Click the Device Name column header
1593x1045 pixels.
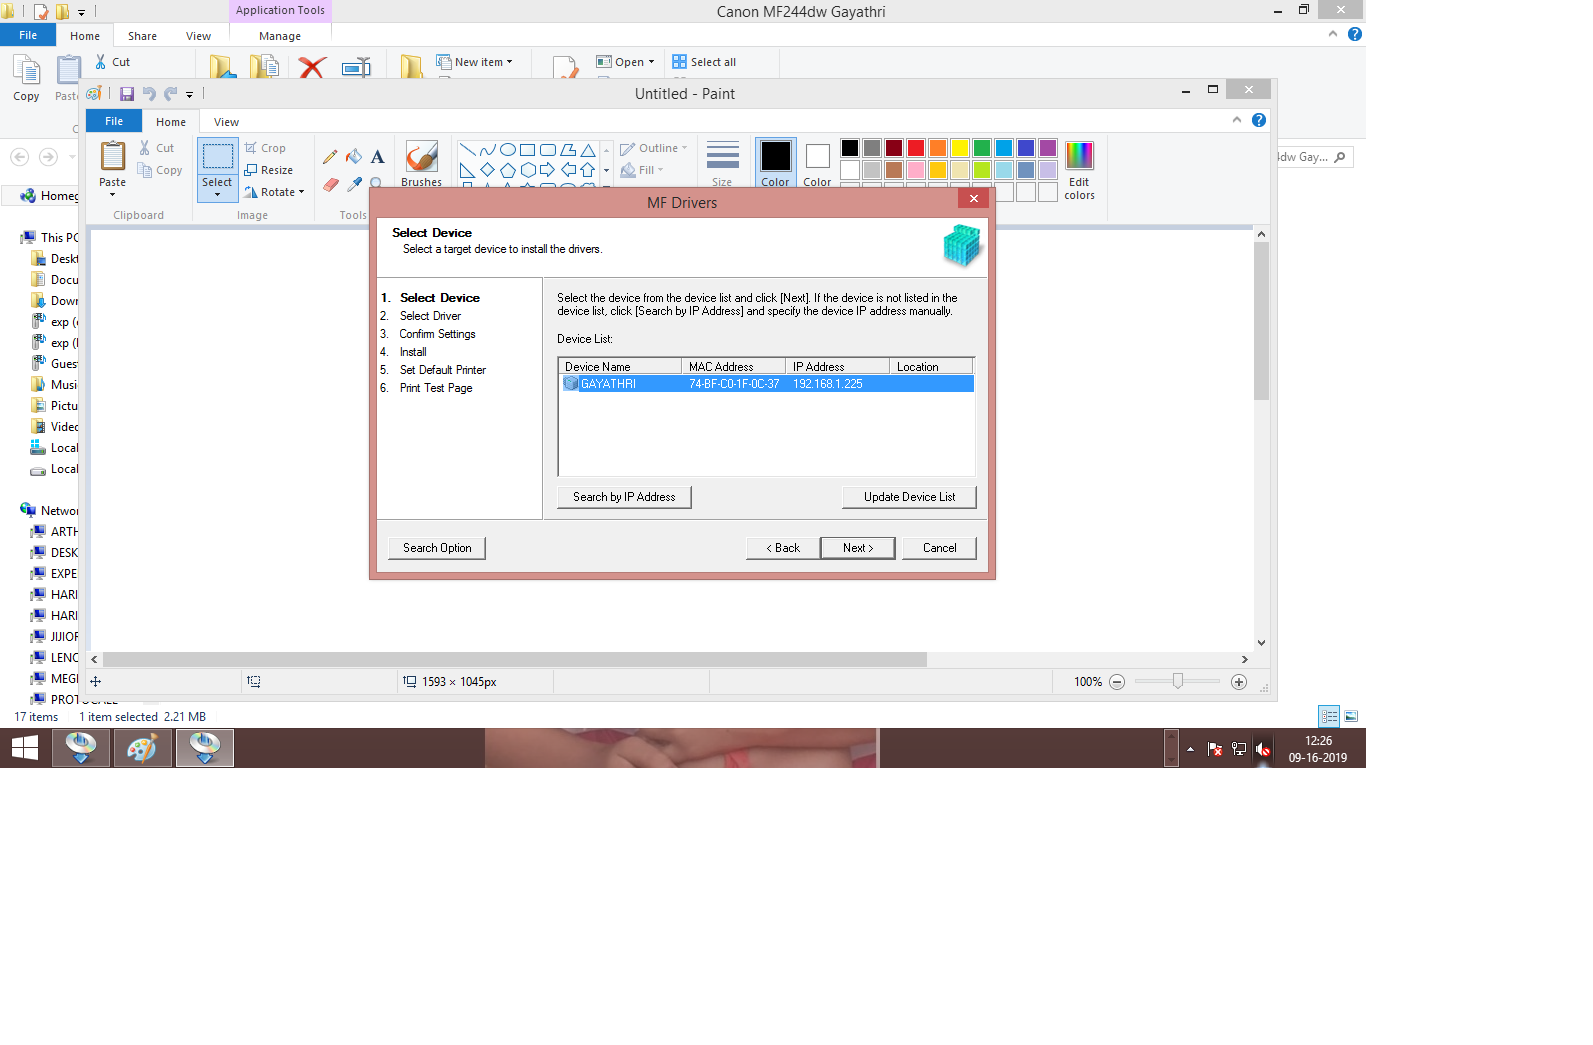[620, 367]
